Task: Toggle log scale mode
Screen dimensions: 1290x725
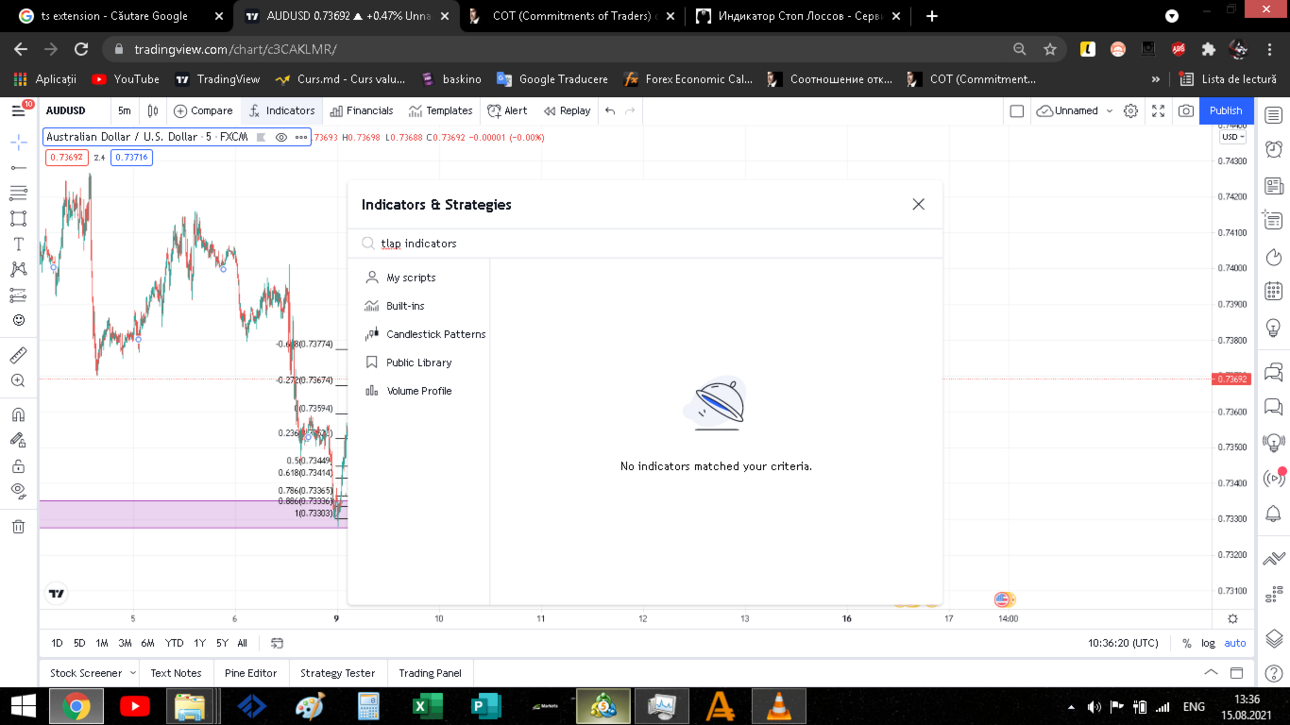Action: [1208, 643]
